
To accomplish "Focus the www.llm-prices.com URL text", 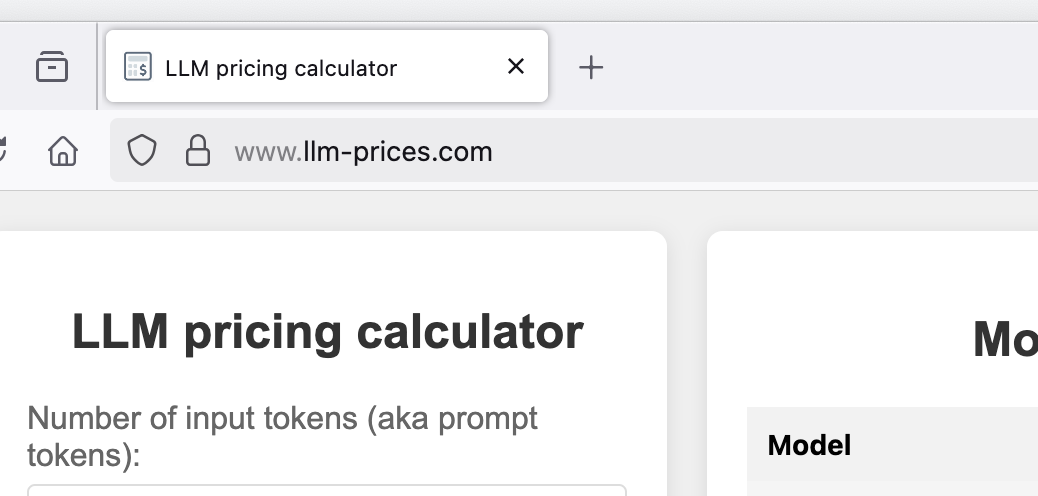I will pos(363,152).
